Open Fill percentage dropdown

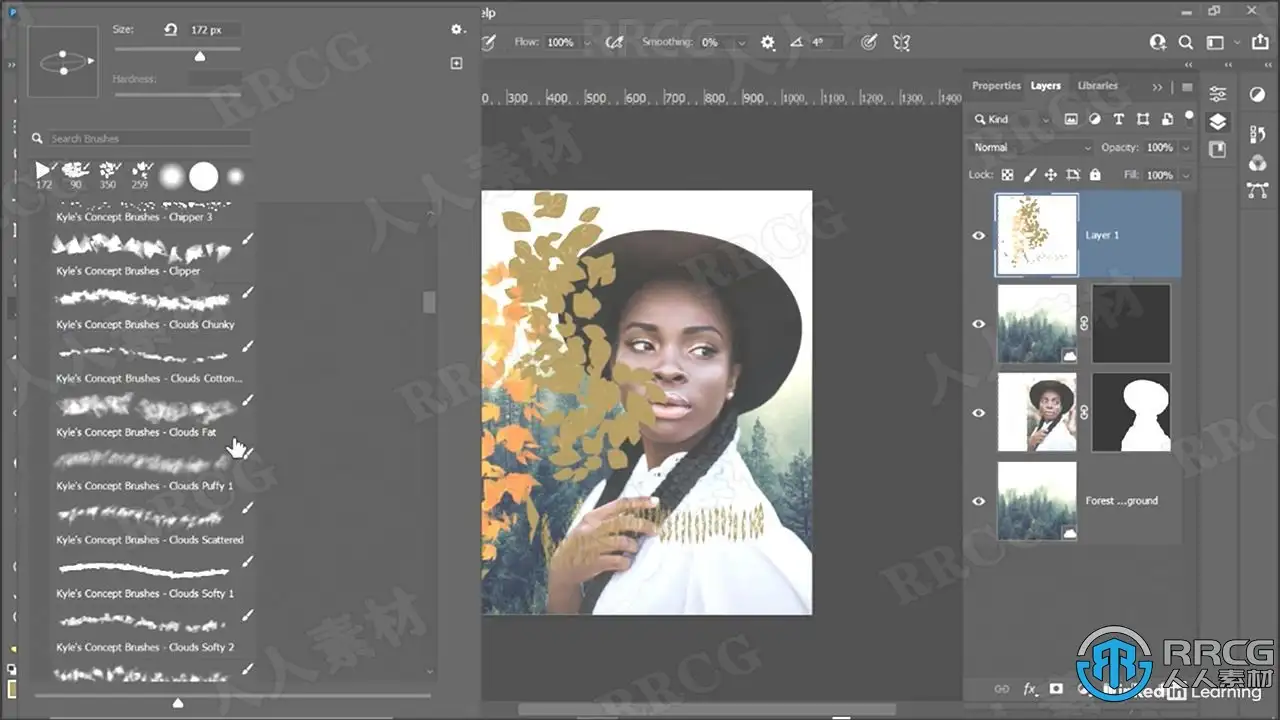point(1186,175)
